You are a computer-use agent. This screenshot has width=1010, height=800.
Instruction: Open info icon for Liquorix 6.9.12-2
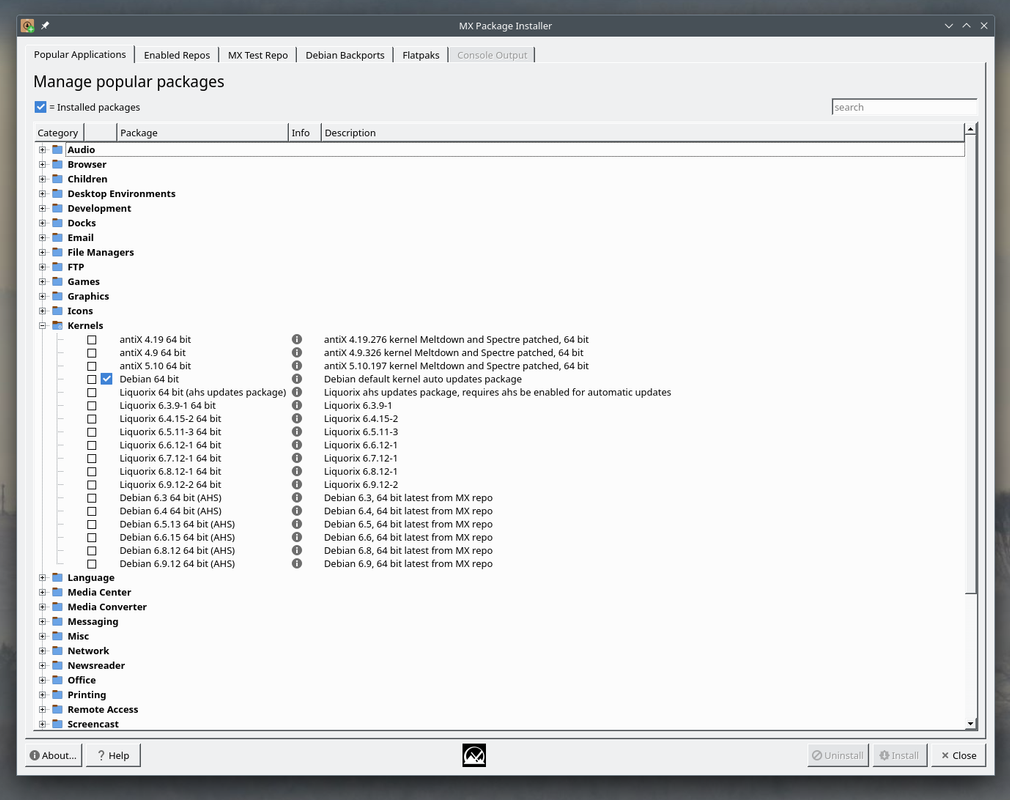pos(296,484)
